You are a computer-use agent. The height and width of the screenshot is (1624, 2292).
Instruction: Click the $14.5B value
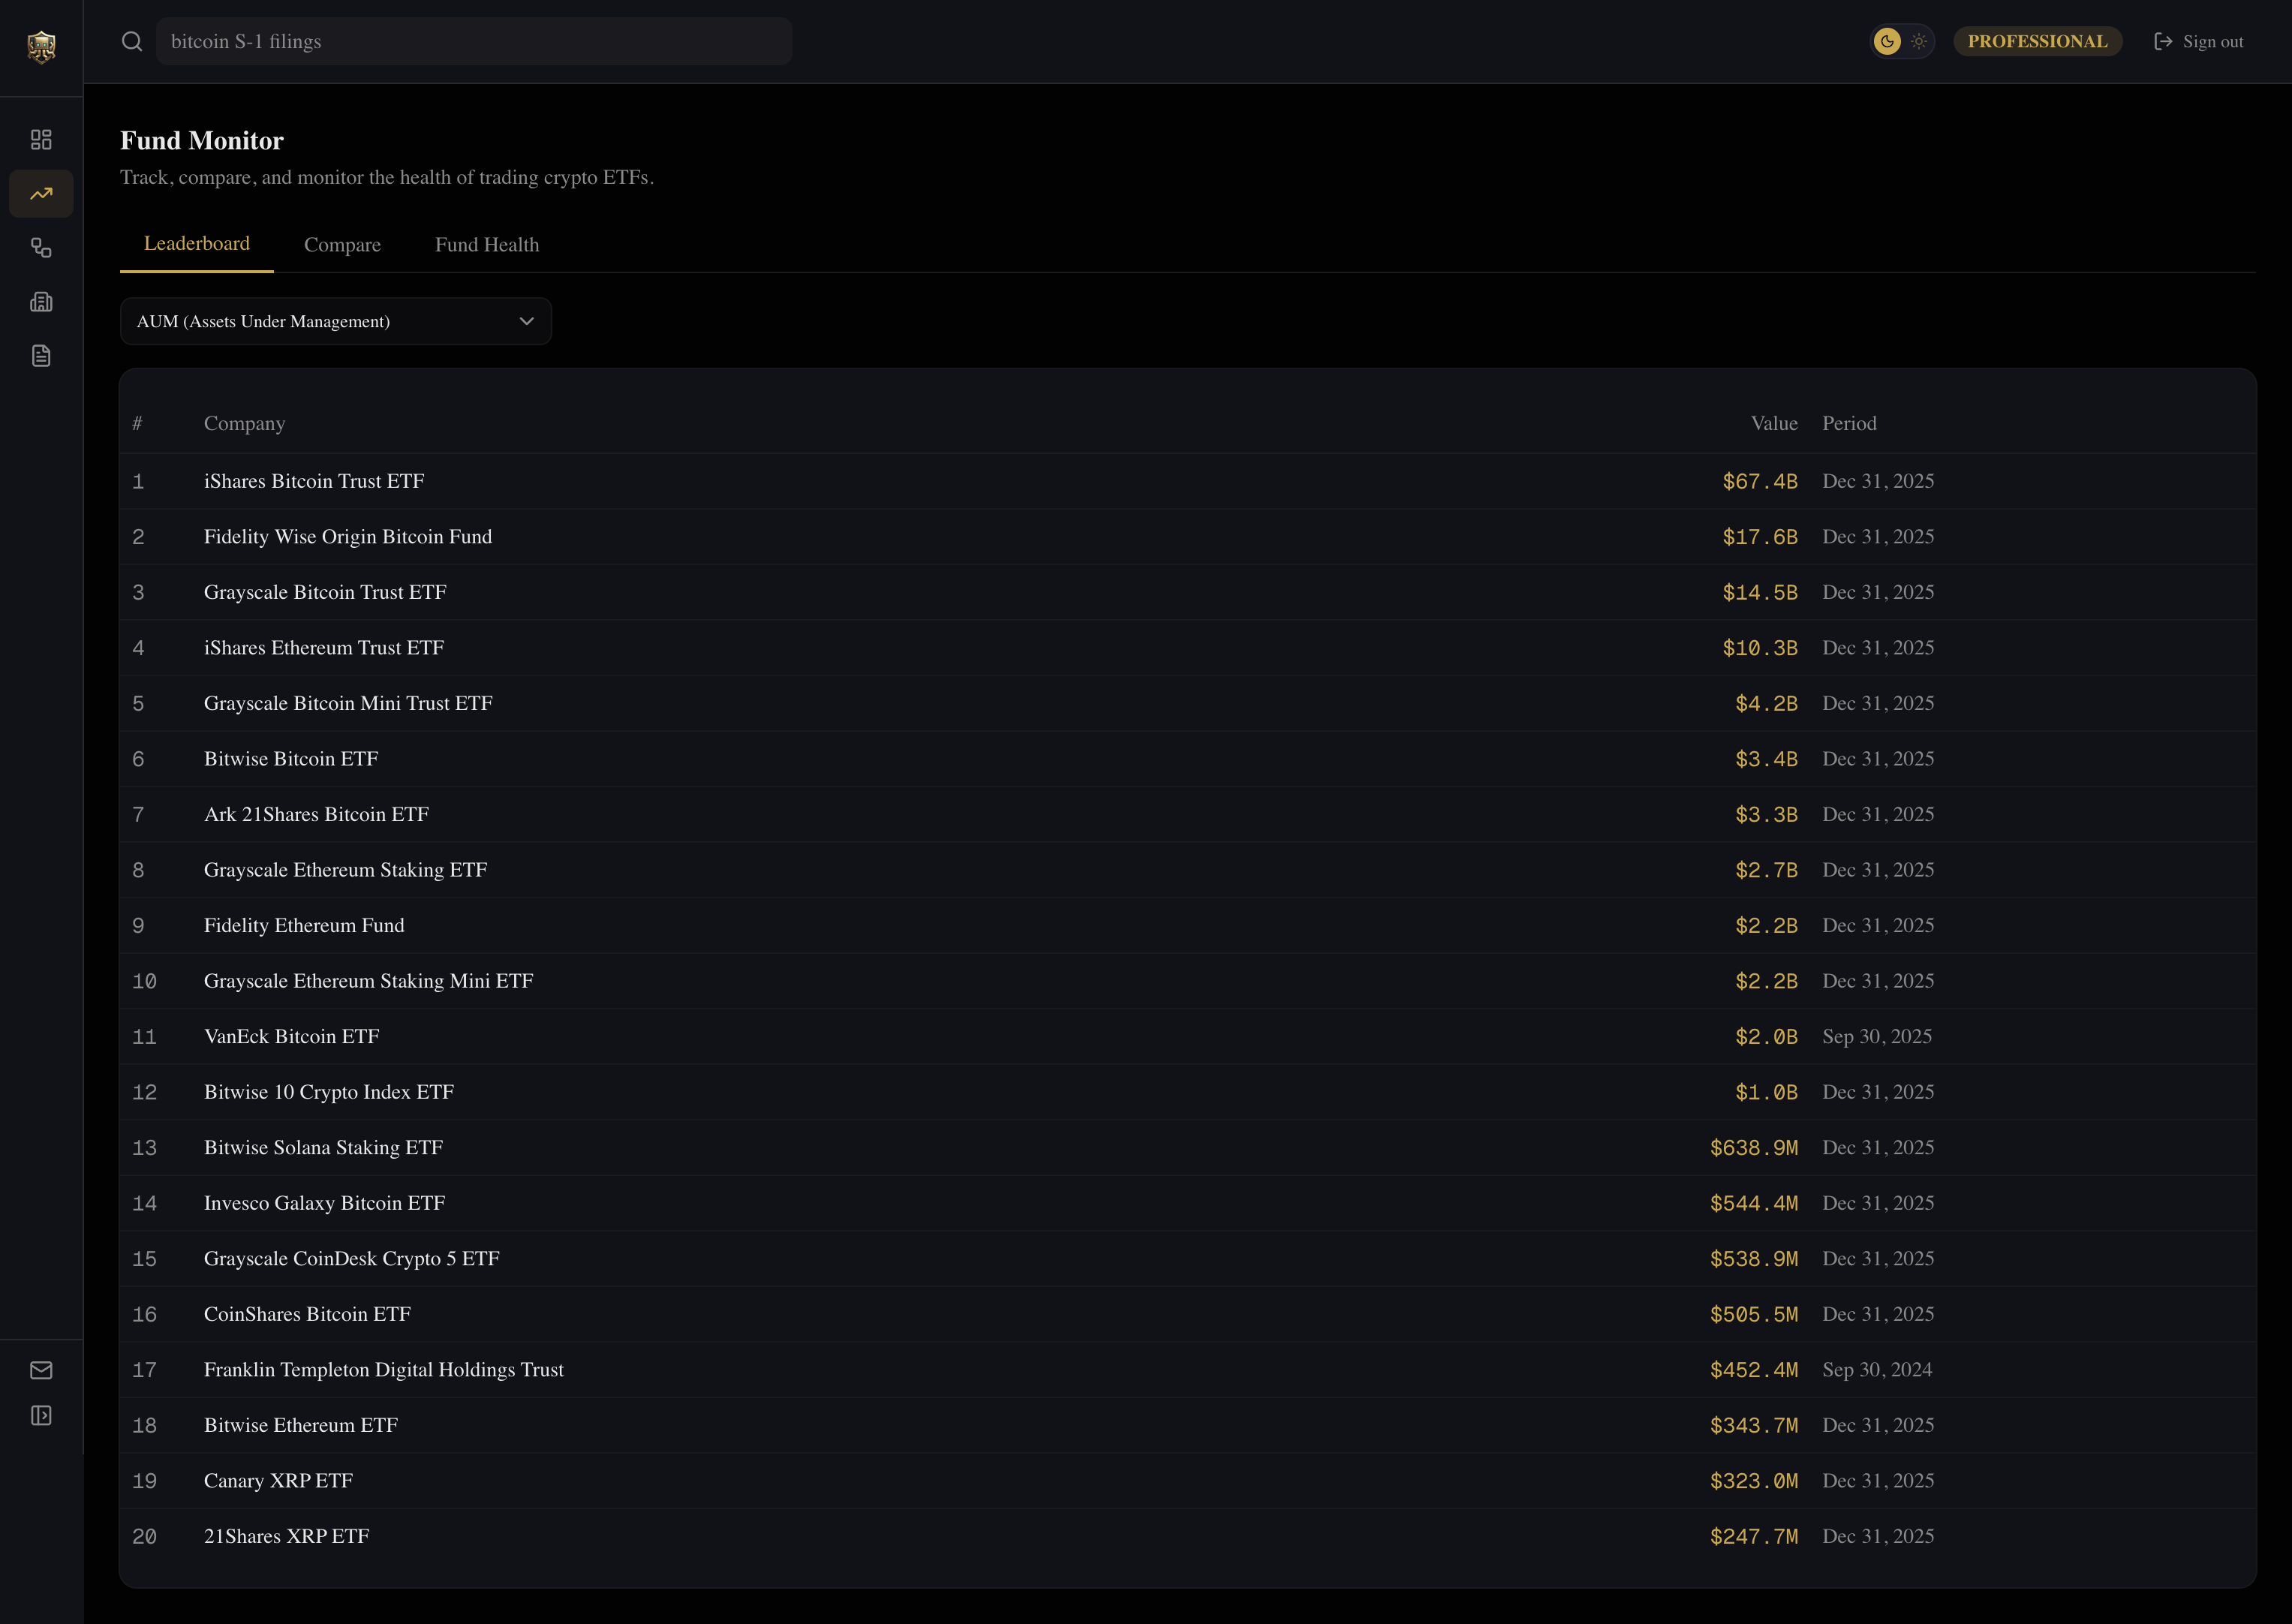tap(1759, 592)
